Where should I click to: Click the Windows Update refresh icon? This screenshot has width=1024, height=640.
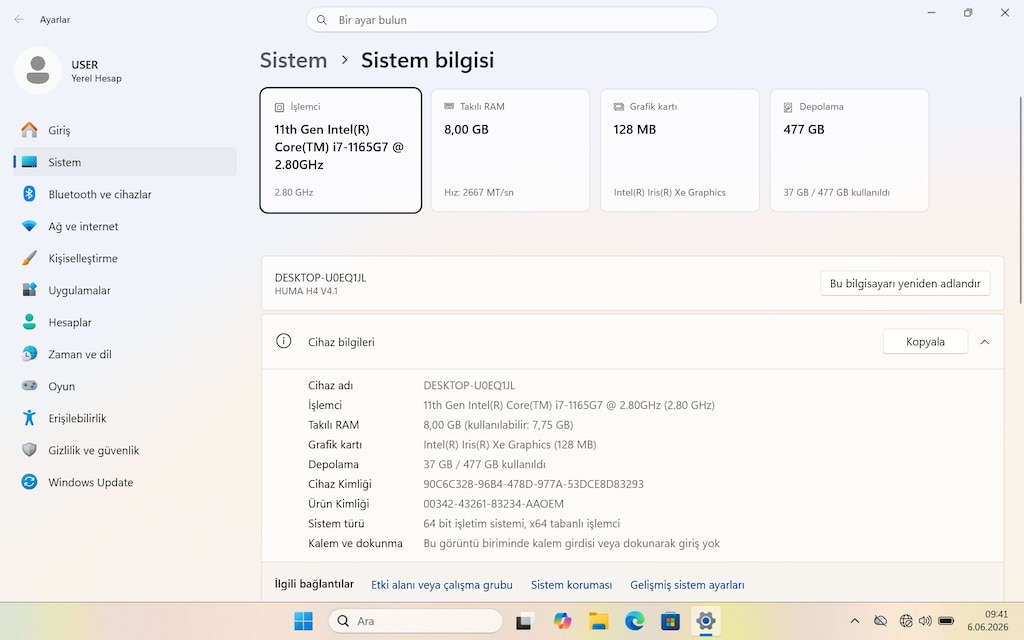pos(29,482)
